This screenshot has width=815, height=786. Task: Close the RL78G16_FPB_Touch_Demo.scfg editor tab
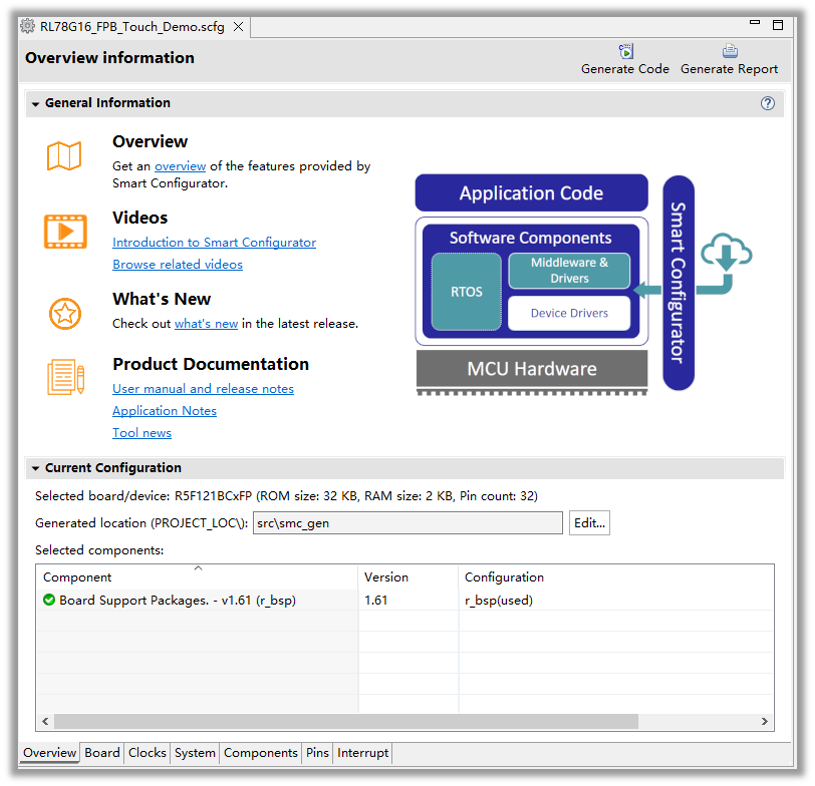click(x=239, y=27)
